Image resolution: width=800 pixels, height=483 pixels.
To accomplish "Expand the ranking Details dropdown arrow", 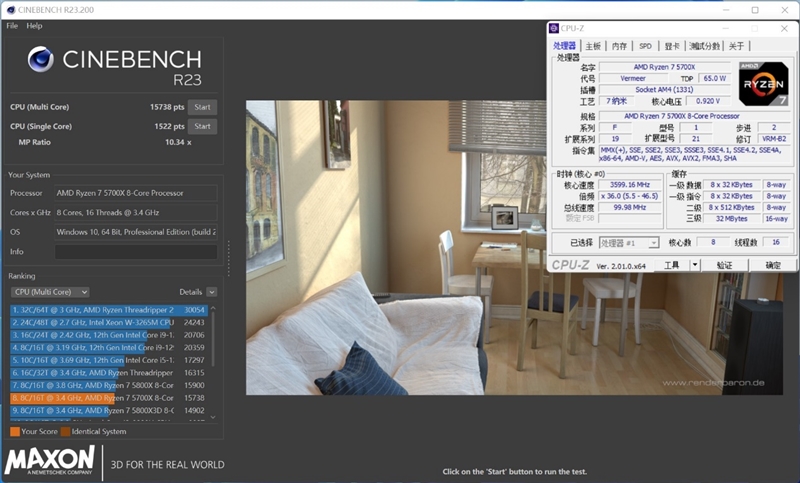I will pos(212,292).
